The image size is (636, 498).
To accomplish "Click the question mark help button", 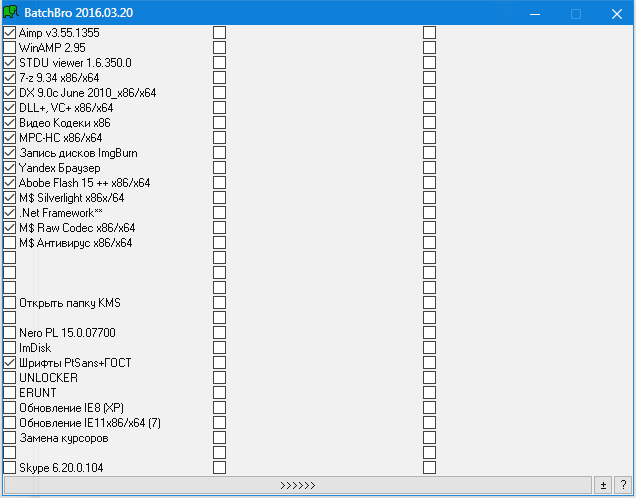I will click(622, 485).
